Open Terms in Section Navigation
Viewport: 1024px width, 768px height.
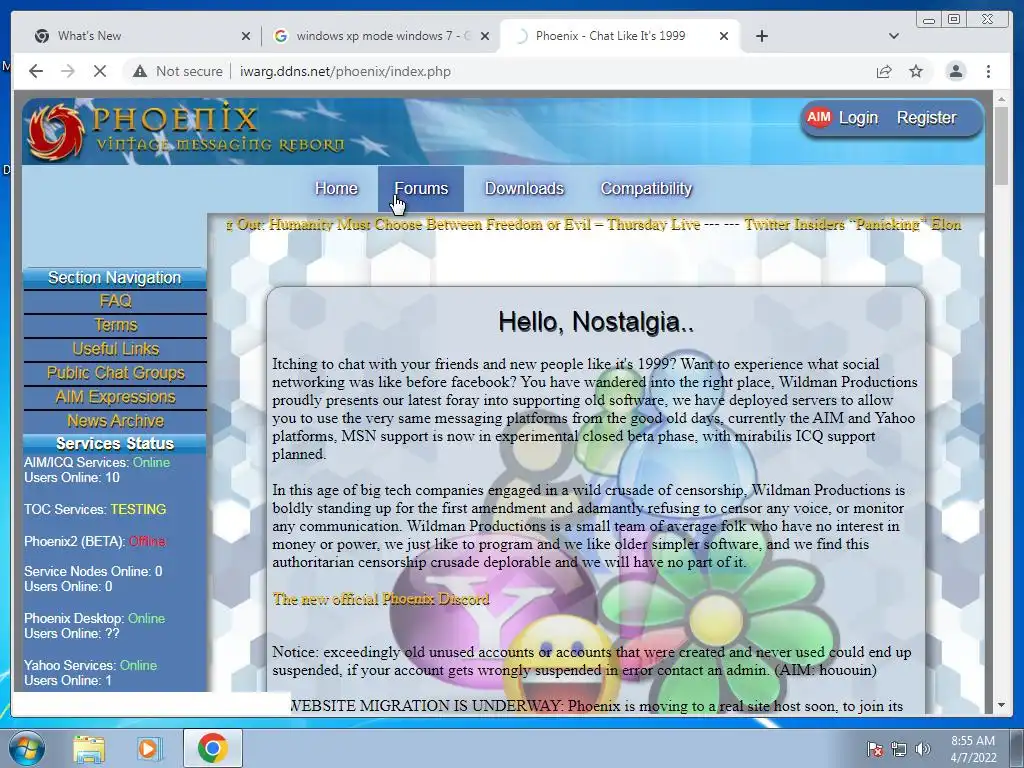[x=115, y=325]
